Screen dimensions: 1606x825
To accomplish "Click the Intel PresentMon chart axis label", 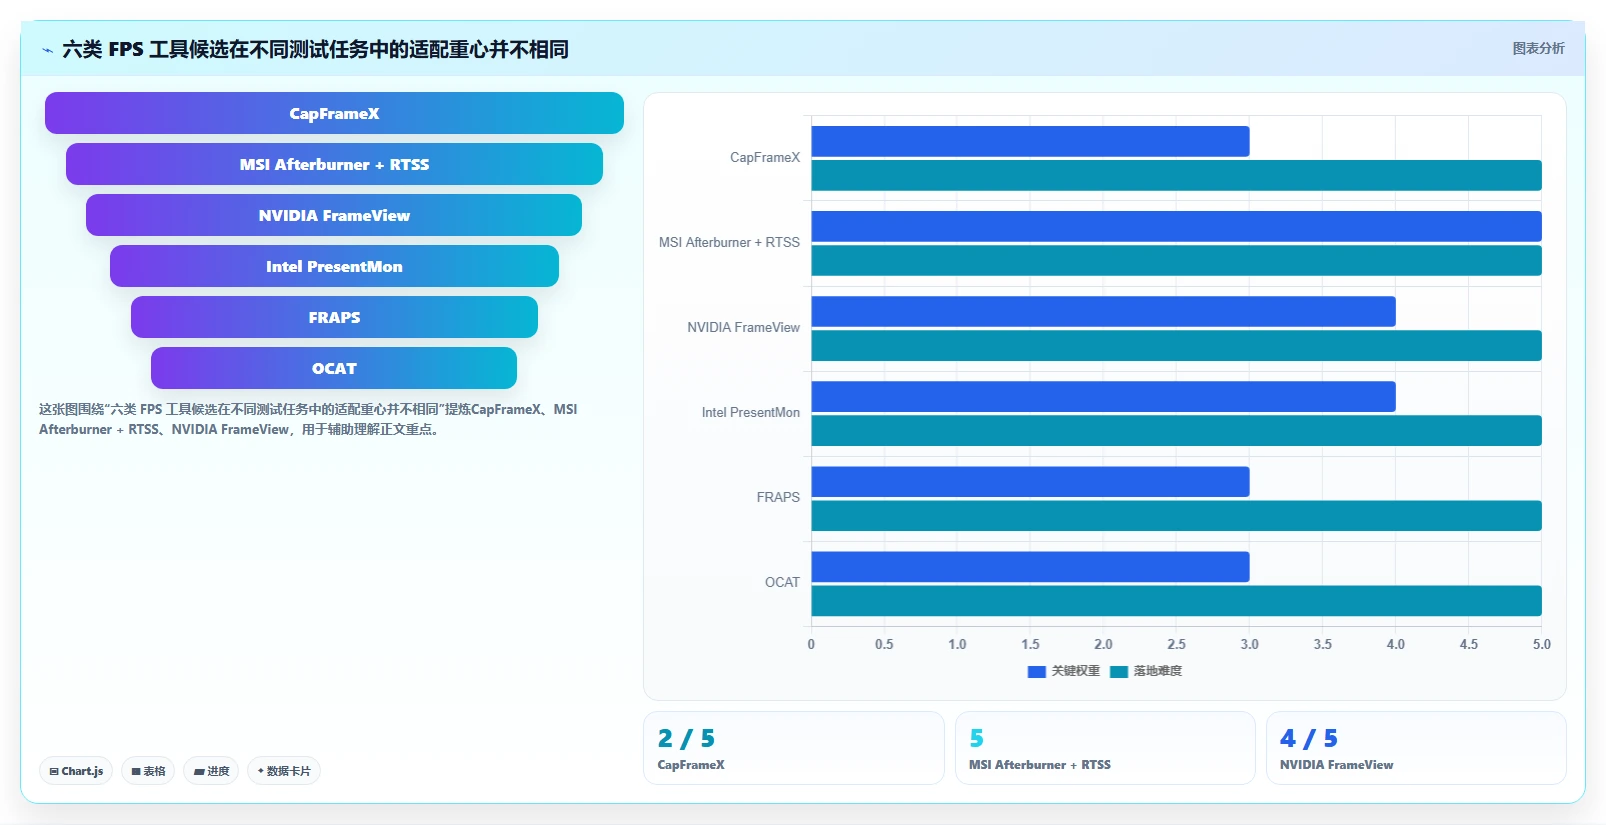I will click(x=750, y=412).
